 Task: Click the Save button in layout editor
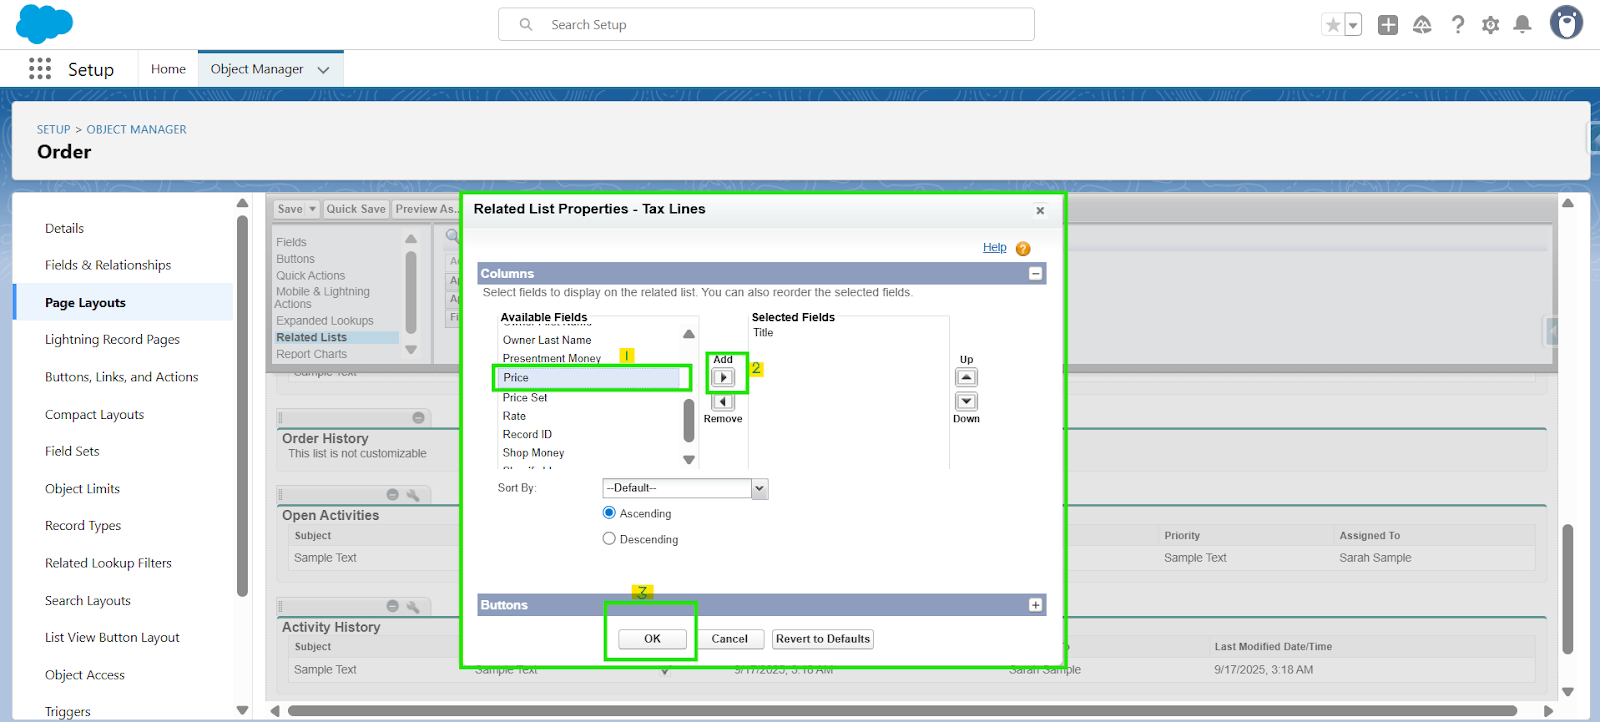[290, 209]
